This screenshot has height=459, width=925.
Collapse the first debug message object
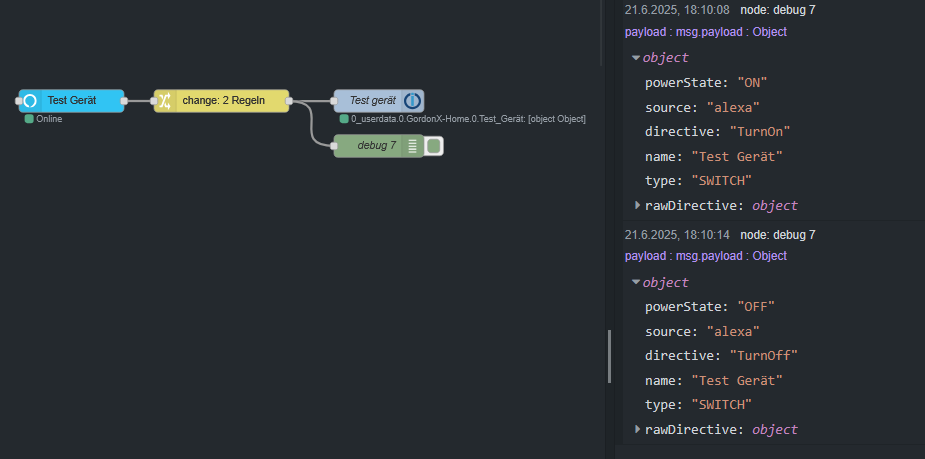pos(636,58)
